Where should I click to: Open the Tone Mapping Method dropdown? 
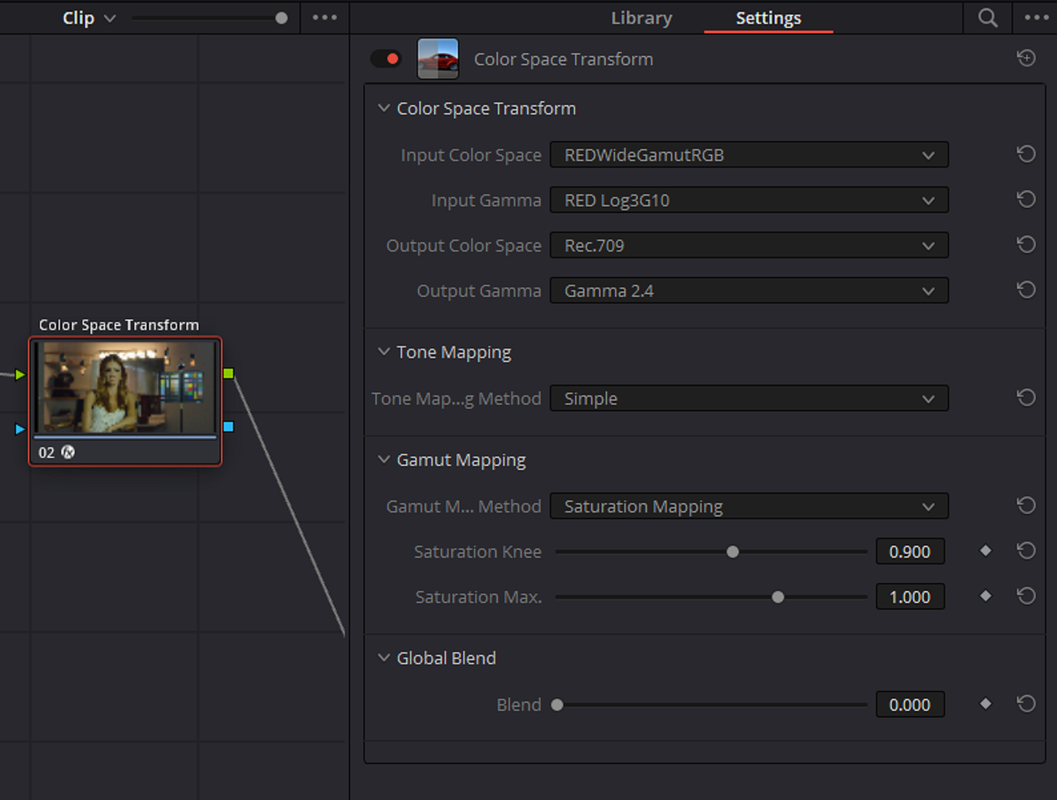(x=749, y=398)
